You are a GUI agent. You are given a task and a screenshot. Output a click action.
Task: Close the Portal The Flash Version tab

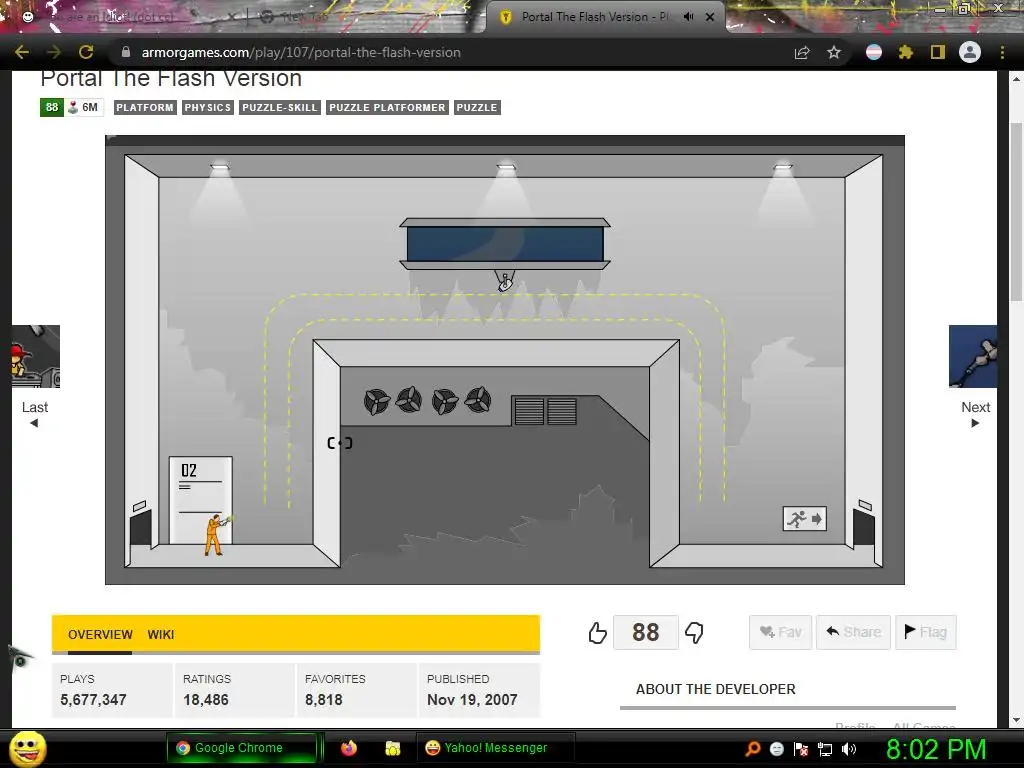710,17
